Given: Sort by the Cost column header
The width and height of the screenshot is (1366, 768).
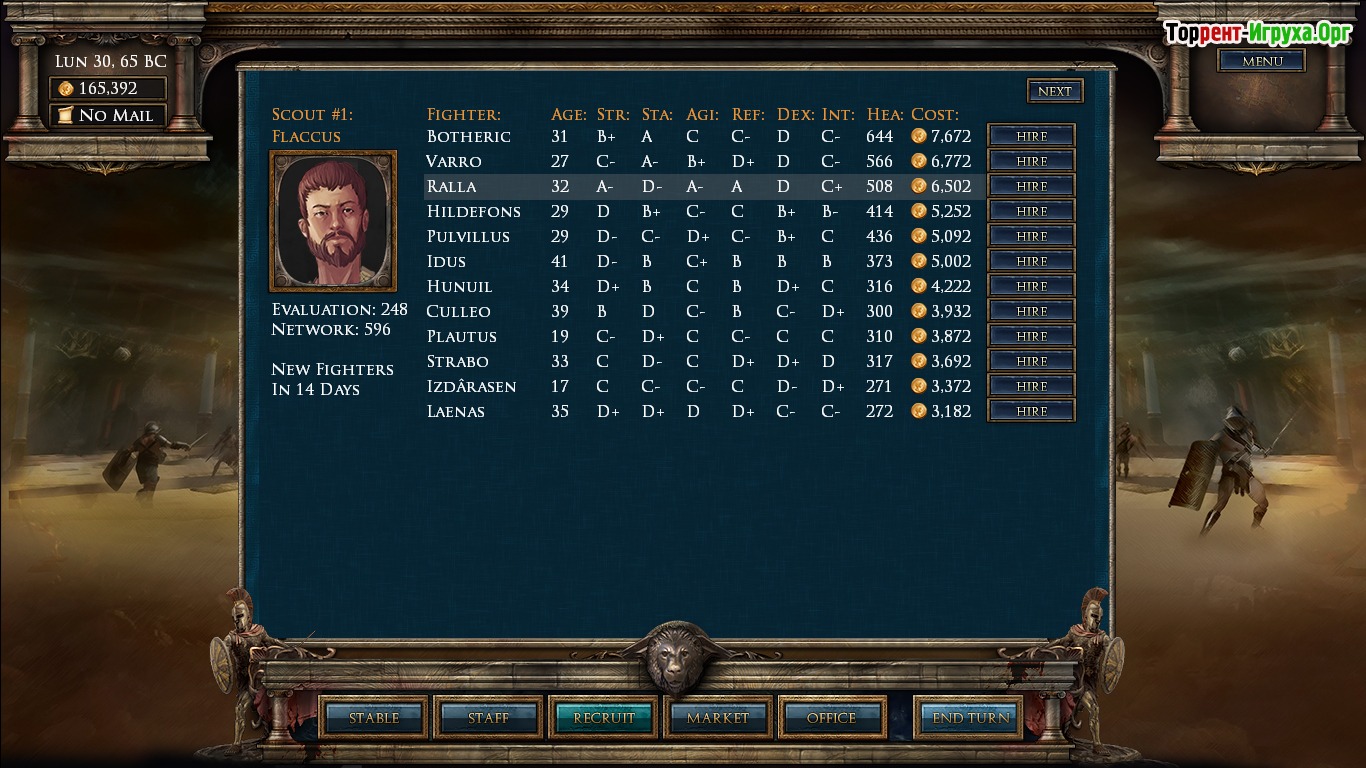Looking at the screenshot, I should click(x=935, y=115).
